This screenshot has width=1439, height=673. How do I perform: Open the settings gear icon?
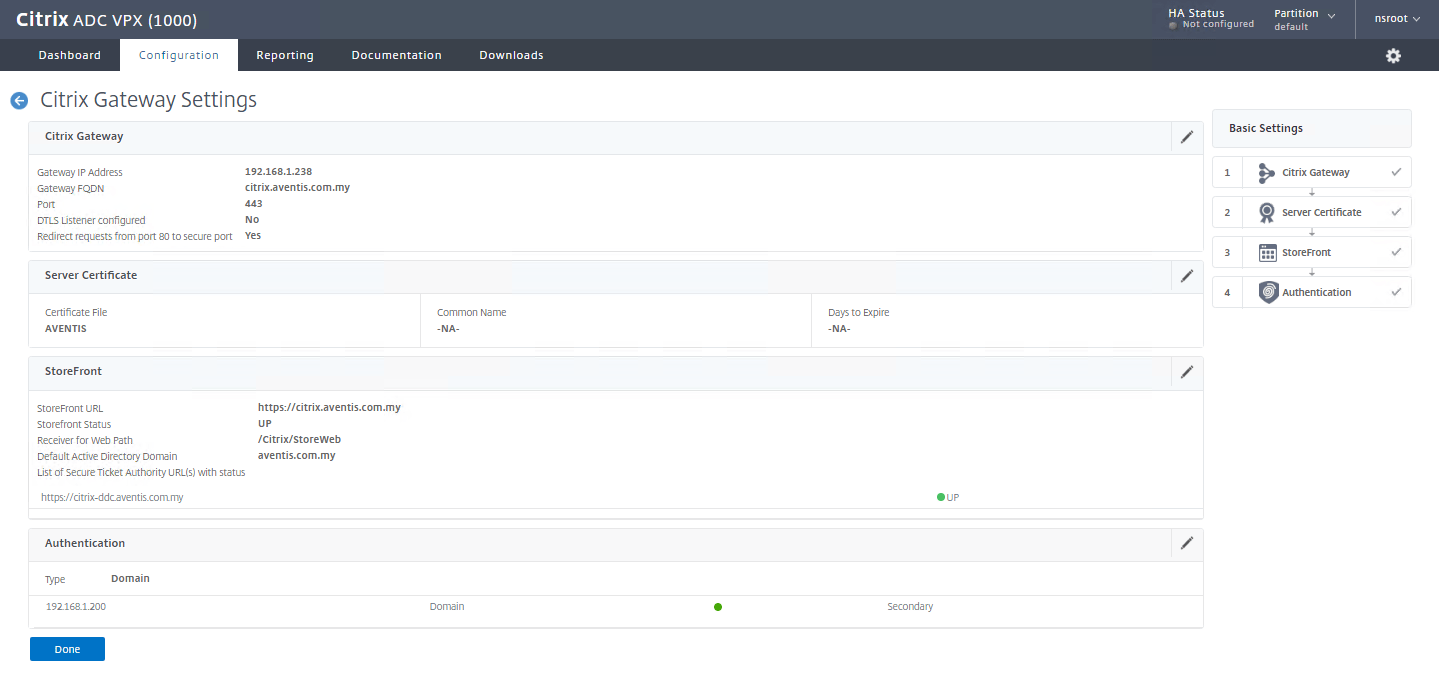point(1393,56)
